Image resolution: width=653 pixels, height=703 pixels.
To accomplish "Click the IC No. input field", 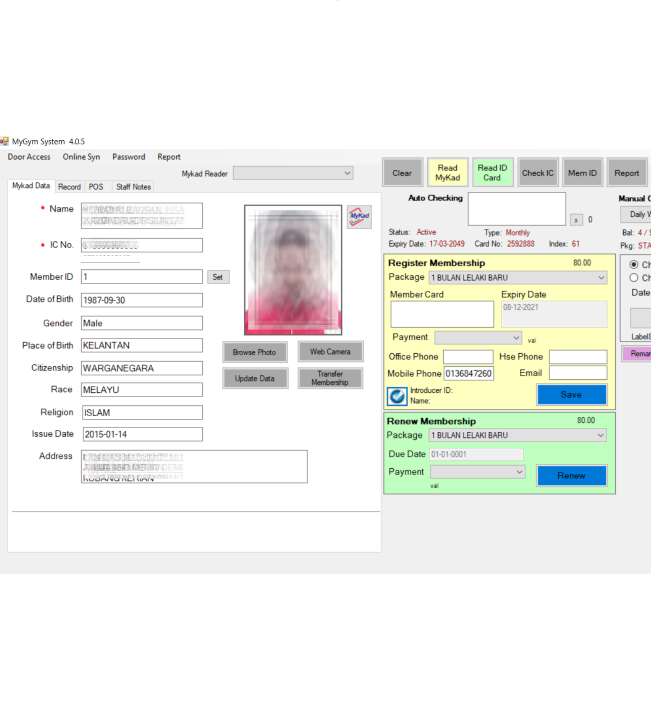I will point(142,245).
